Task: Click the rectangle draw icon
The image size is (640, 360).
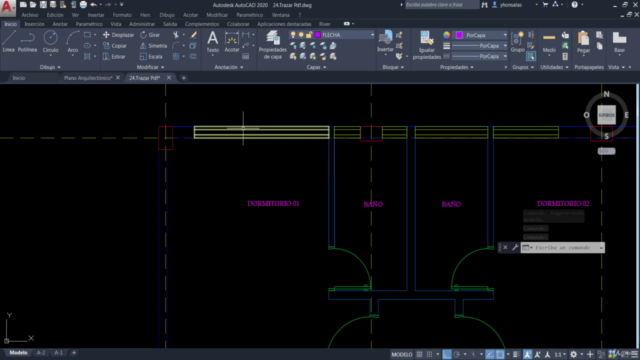Action: 87,35
